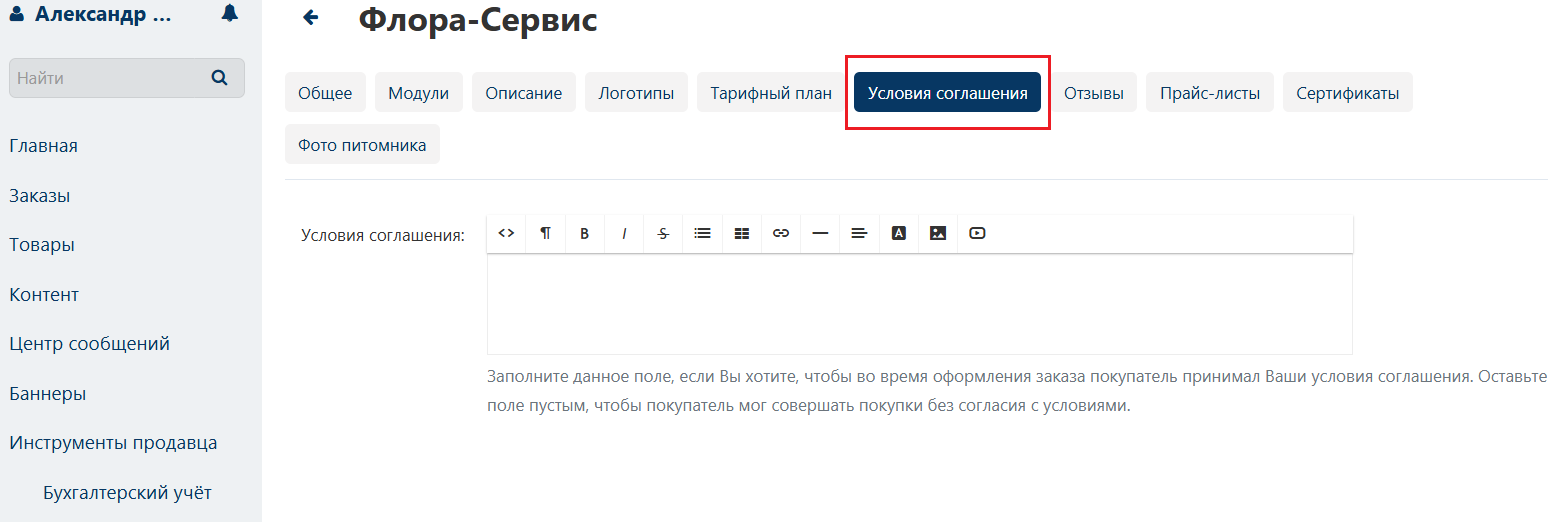This screenshot has width=1565, height=522.
Task: Insert a video via editor toolbar
Action: point(977,233)
